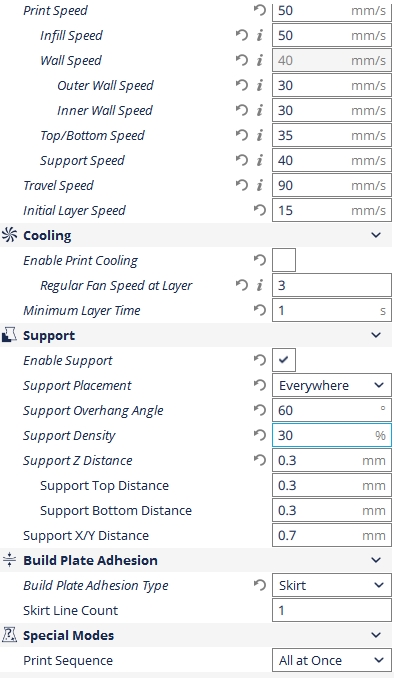394x689 pixels.
Task: Reset Travel Speed to default
Action: [242, 185]
